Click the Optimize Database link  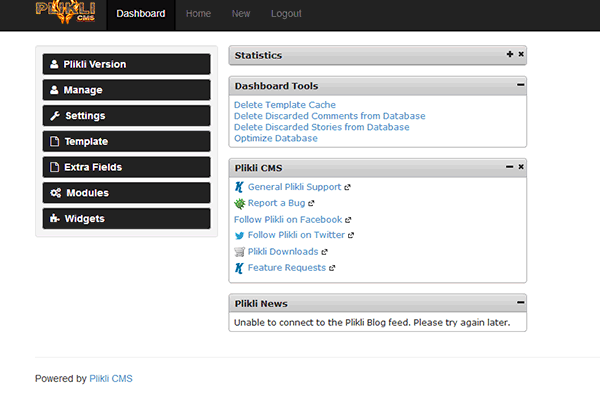click(276, 138)
